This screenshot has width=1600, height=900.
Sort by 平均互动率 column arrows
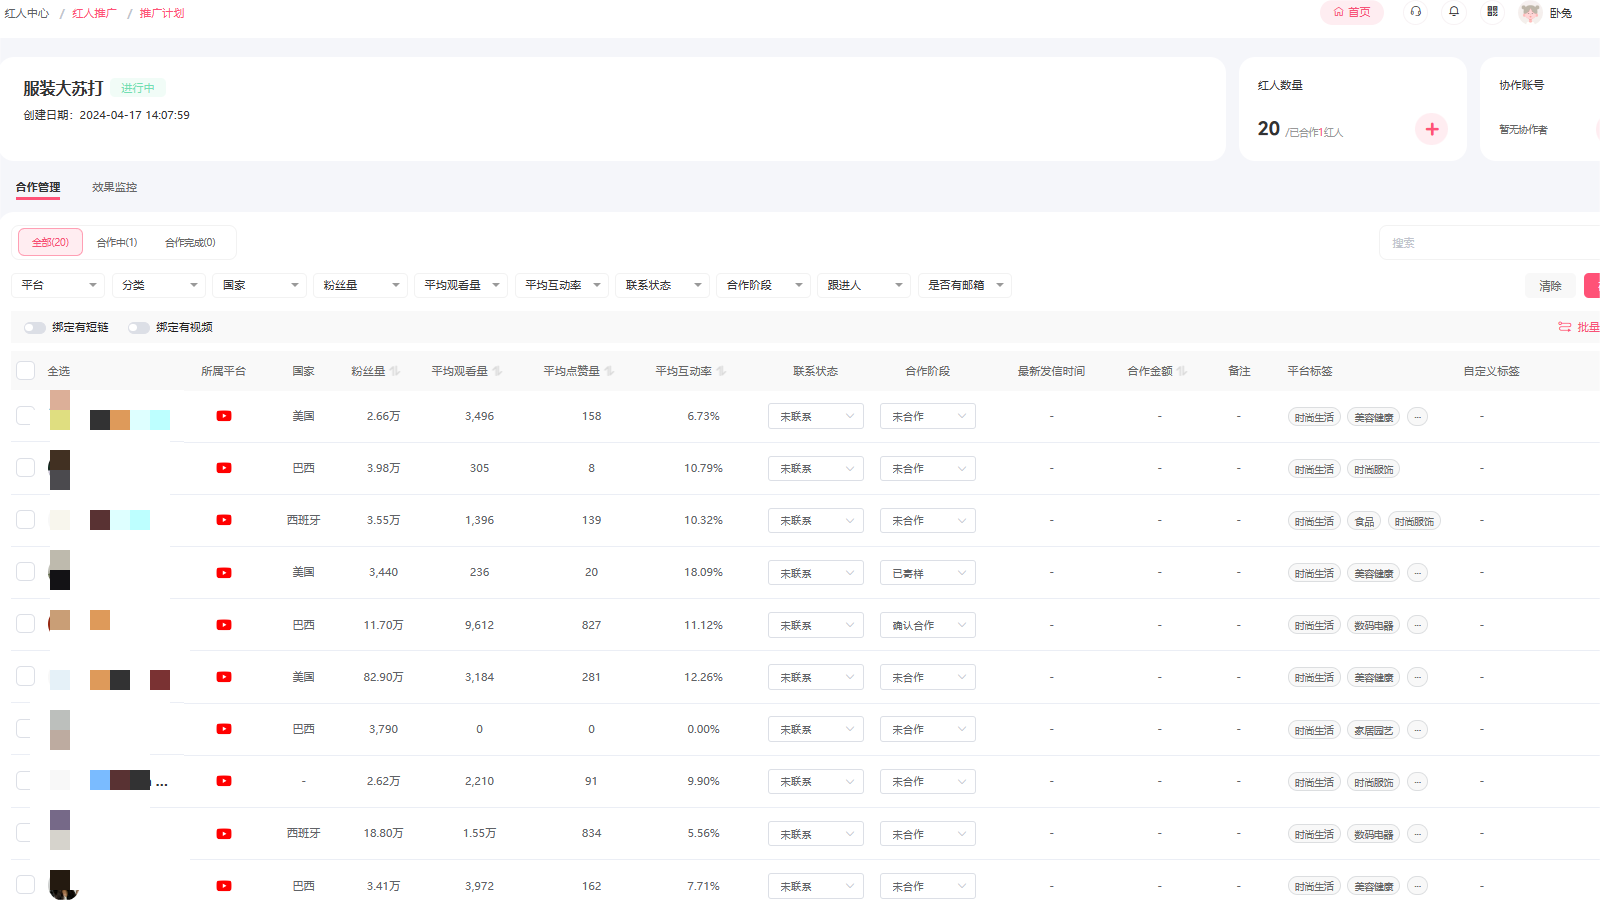721,371
